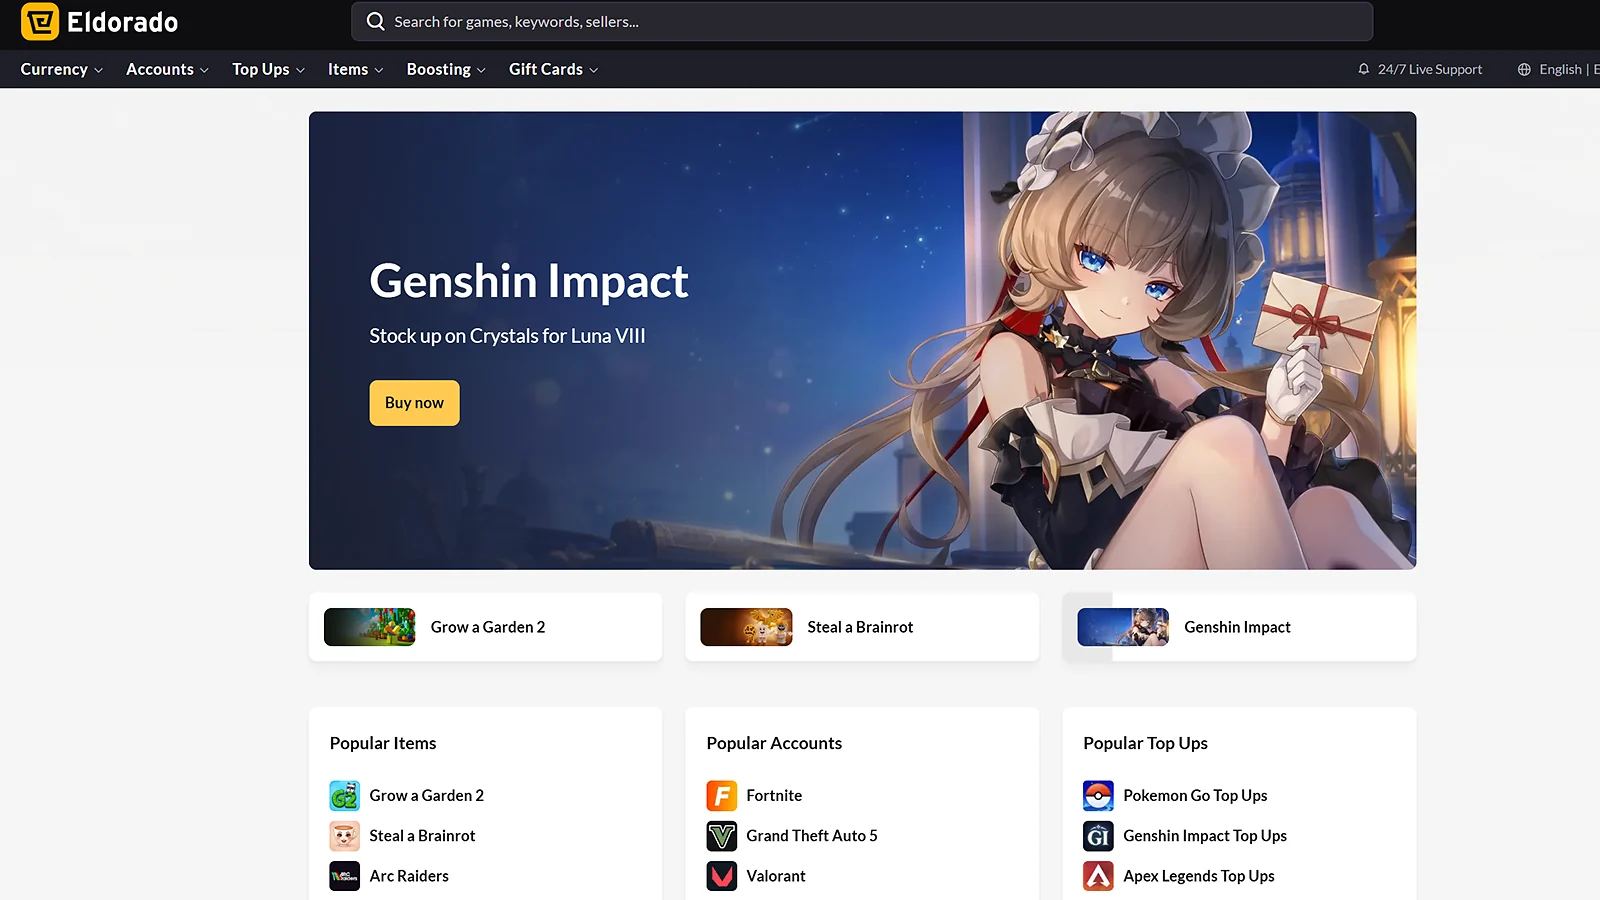Image resolution: width=1600 pixels, height=900 pixels.
Task: Expand the Accounts dropdown menu
Action: click(167, 69)
